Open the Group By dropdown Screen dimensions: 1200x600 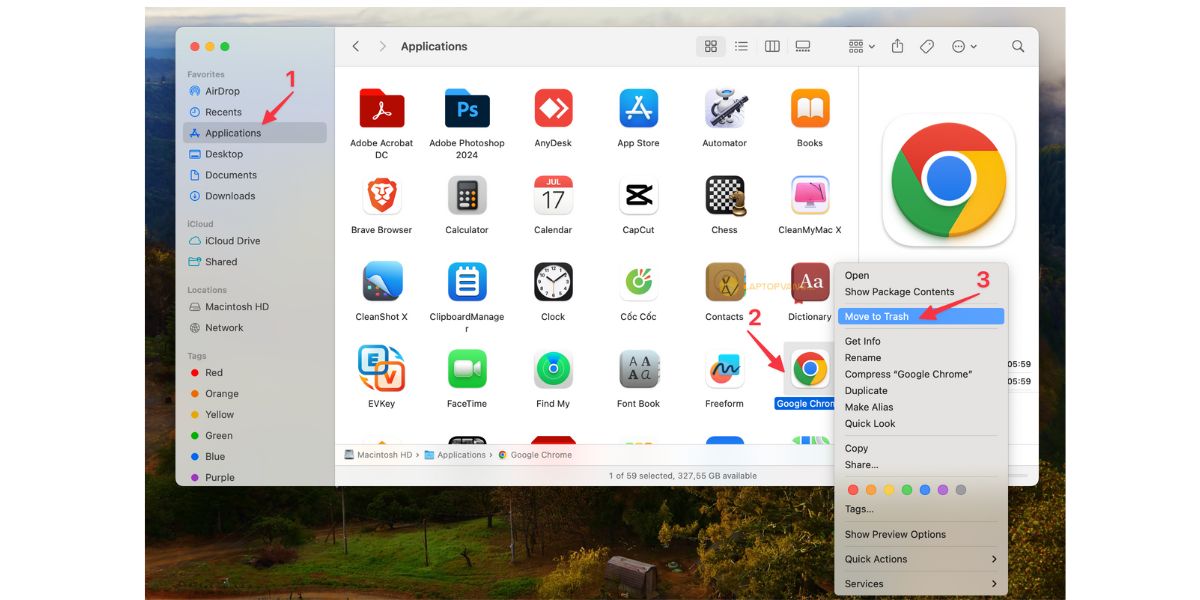pos(861,46)
